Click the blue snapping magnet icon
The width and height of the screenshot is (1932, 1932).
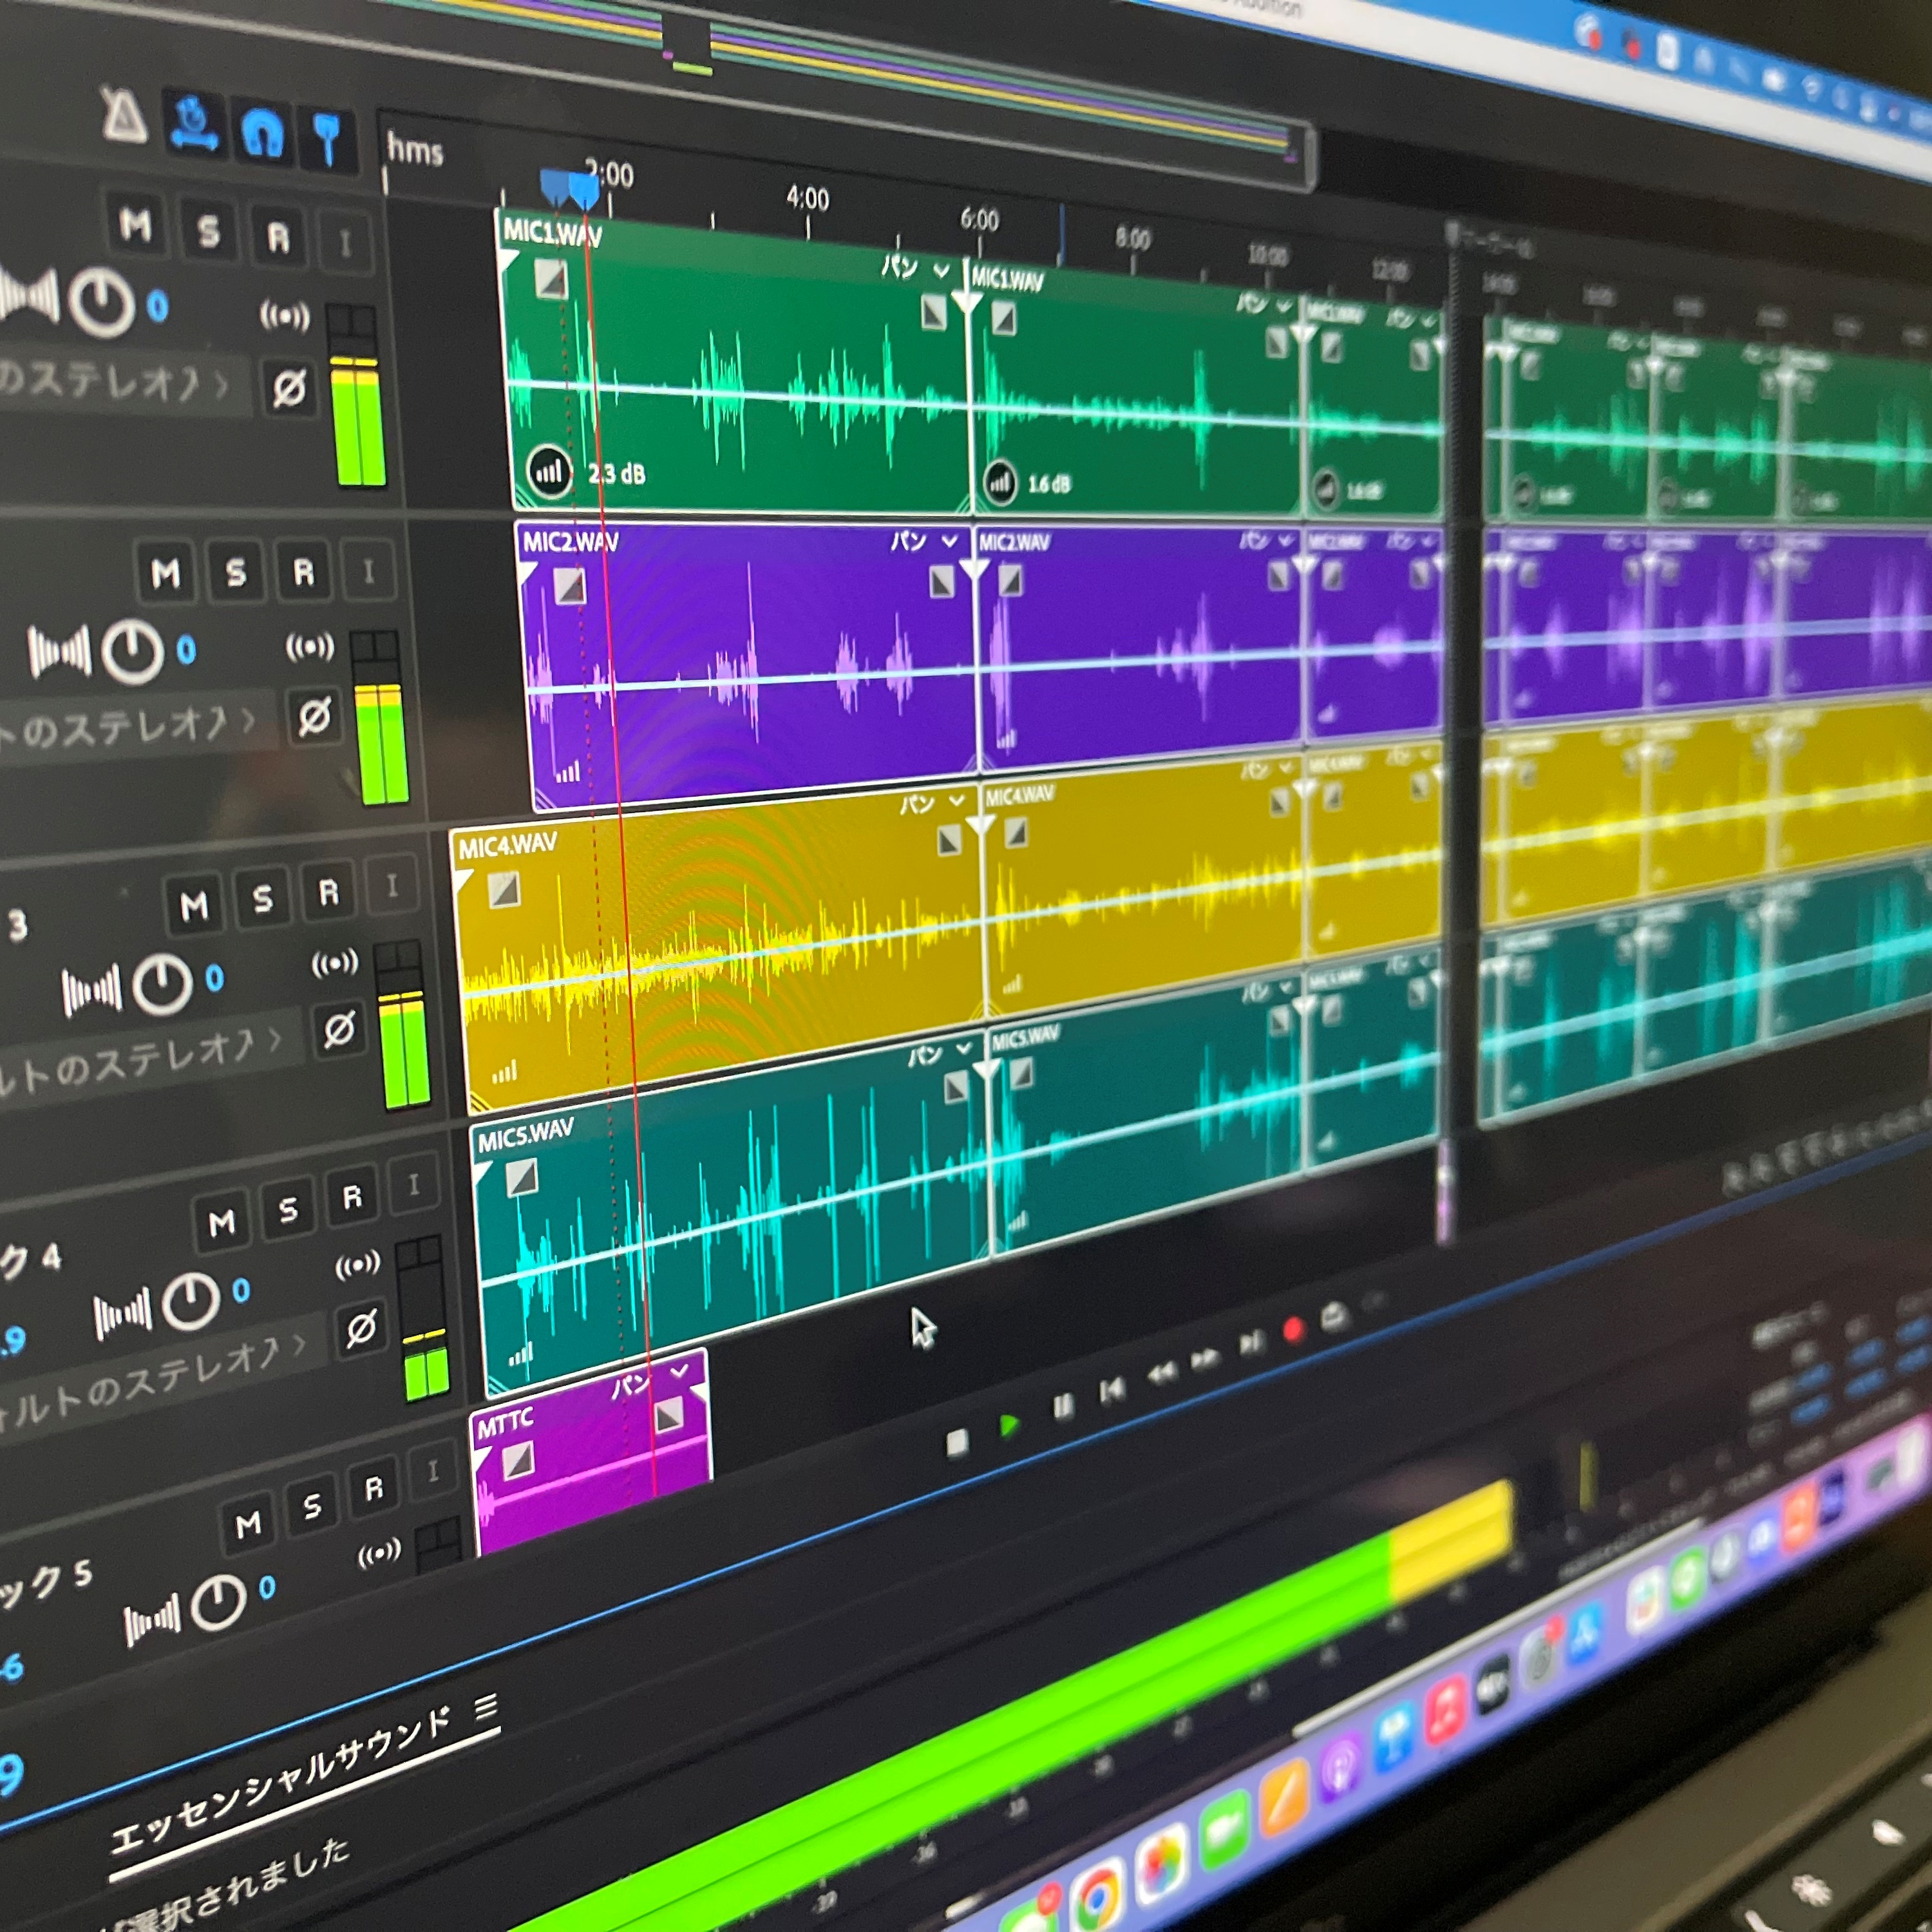(262, 133)
